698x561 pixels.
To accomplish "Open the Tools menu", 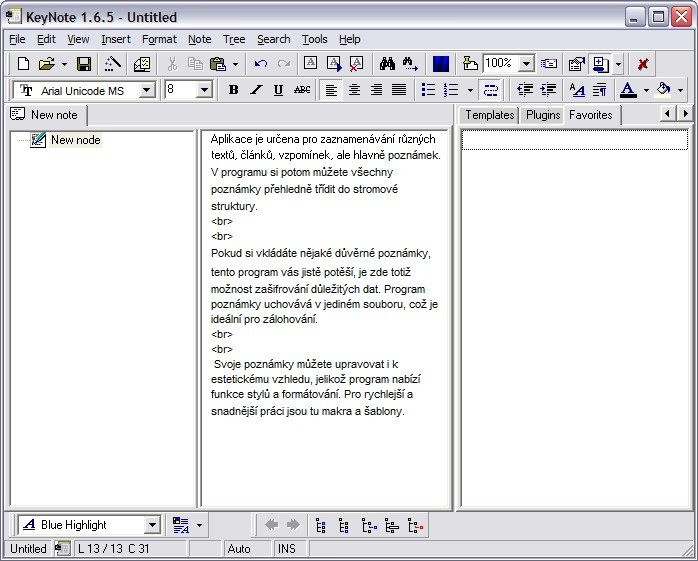I will 314,39.
